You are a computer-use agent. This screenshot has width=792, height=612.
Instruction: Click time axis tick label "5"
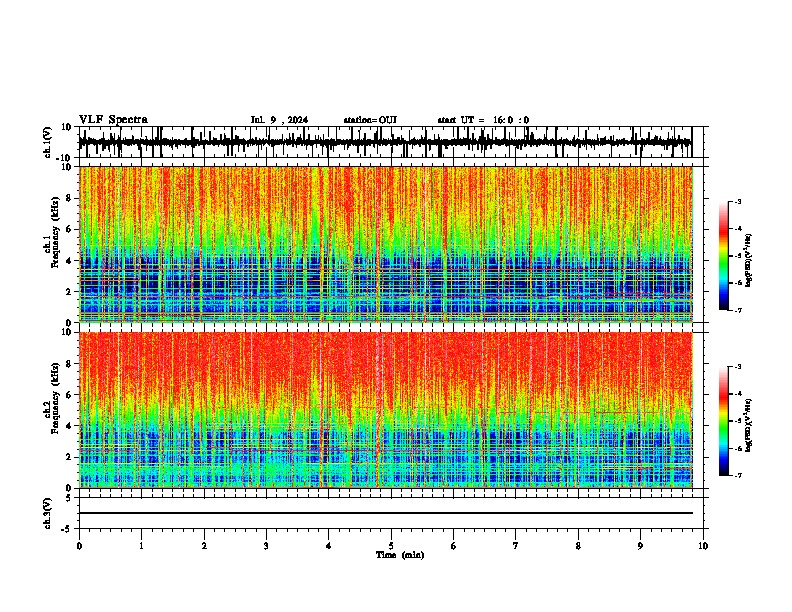pyautogui.click(x=391, y=546)
